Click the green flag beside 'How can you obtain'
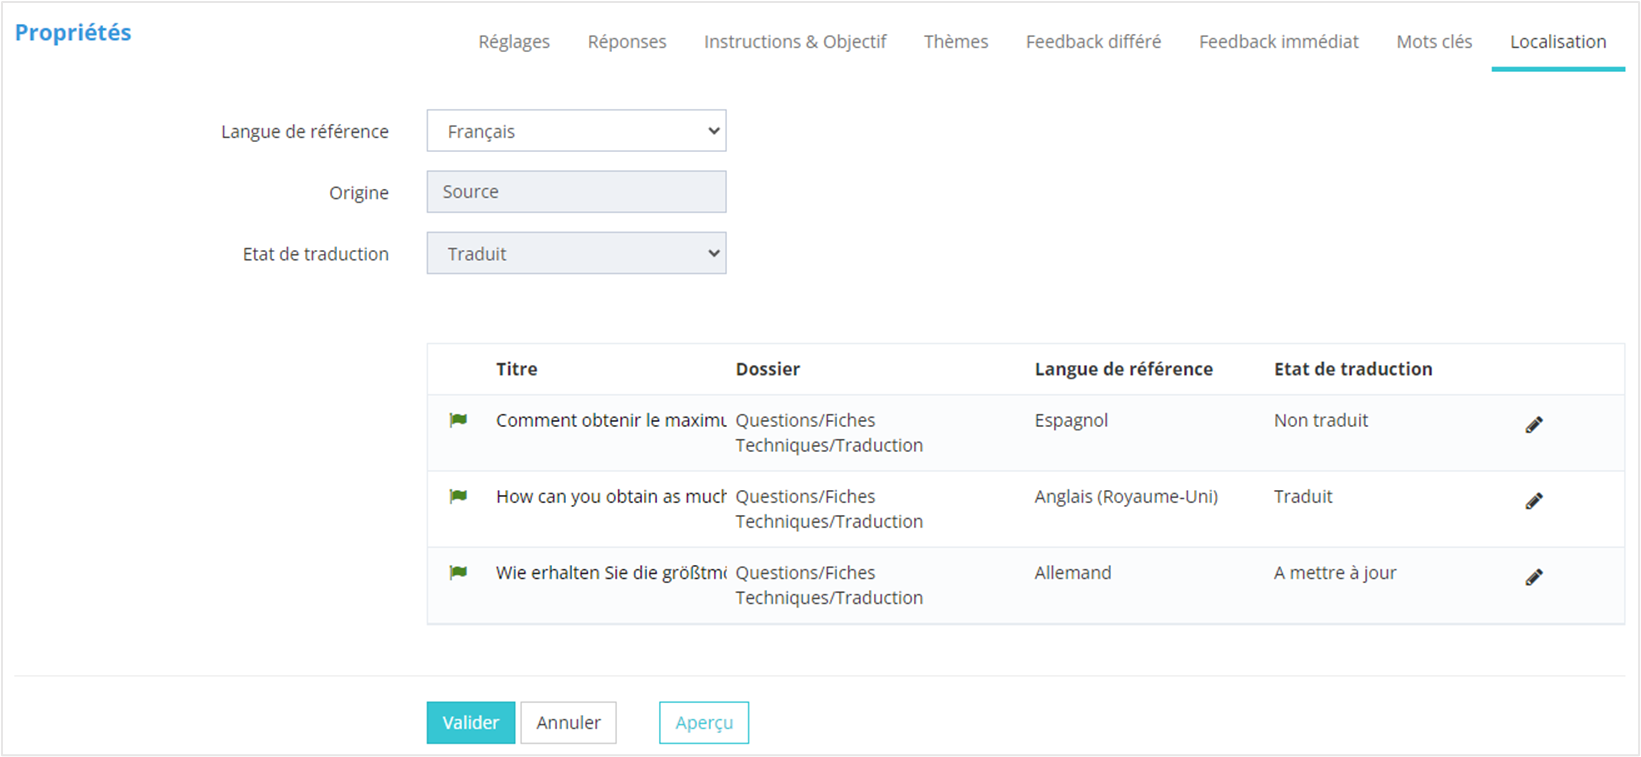This screenshot has height=757, width=1641. [458, 496]
